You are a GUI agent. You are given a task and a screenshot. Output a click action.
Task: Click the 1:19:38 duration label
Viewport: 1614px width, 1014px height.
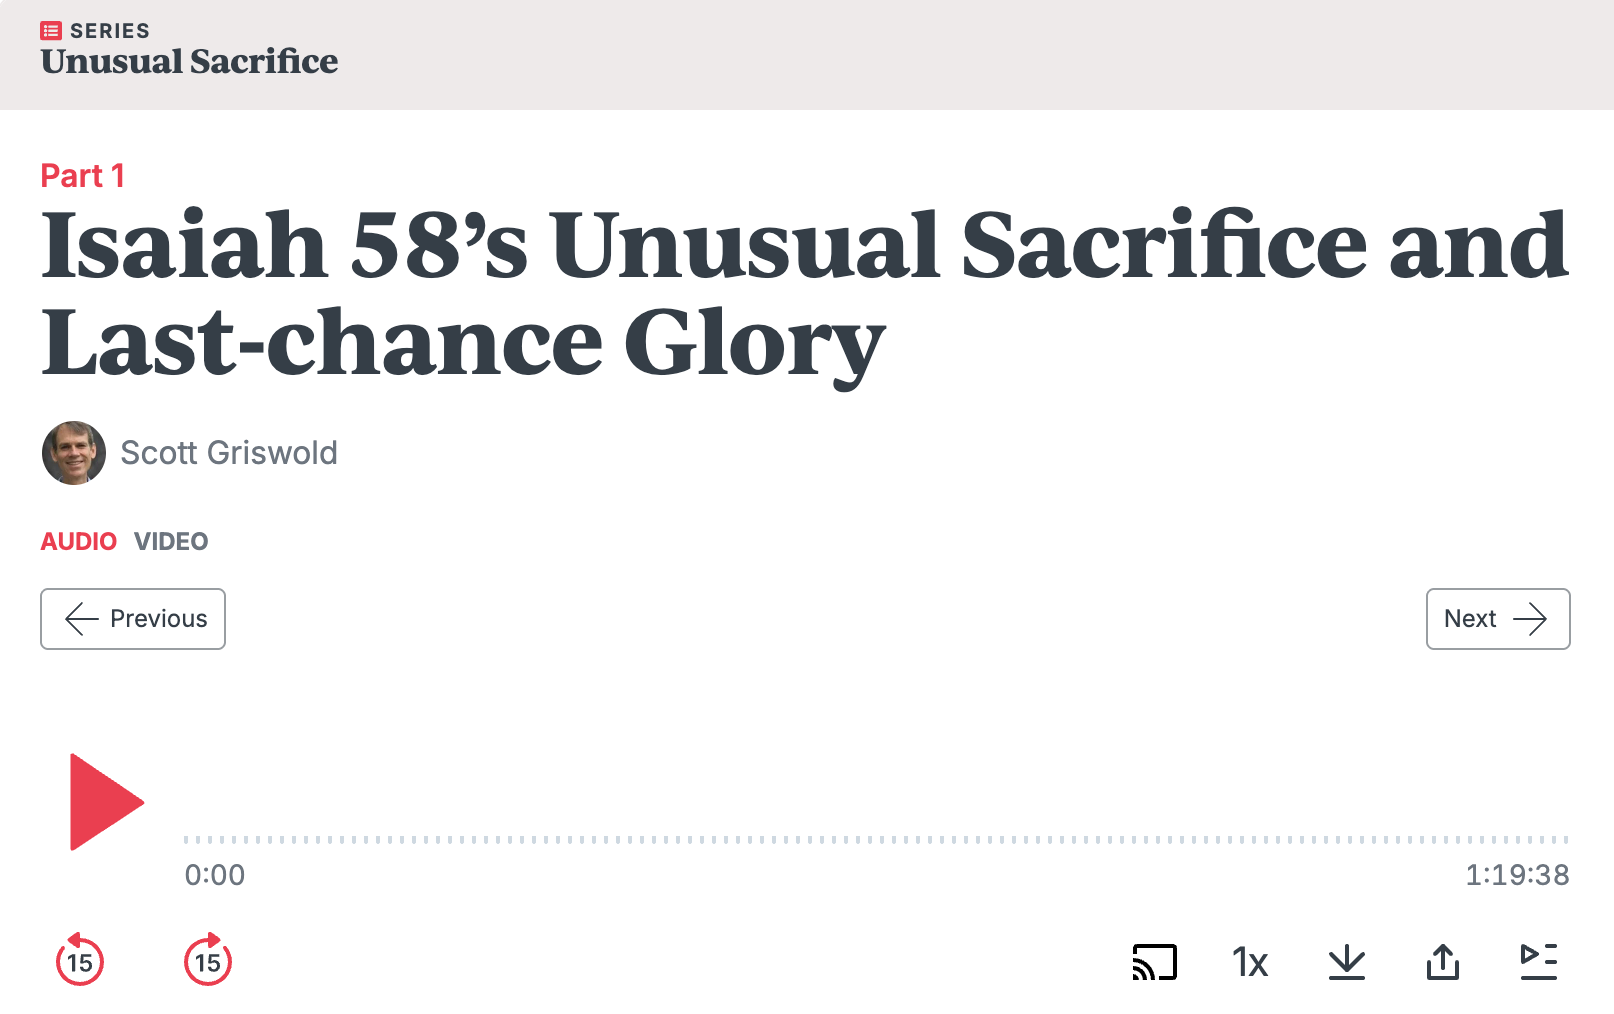tap(1517, 875)
